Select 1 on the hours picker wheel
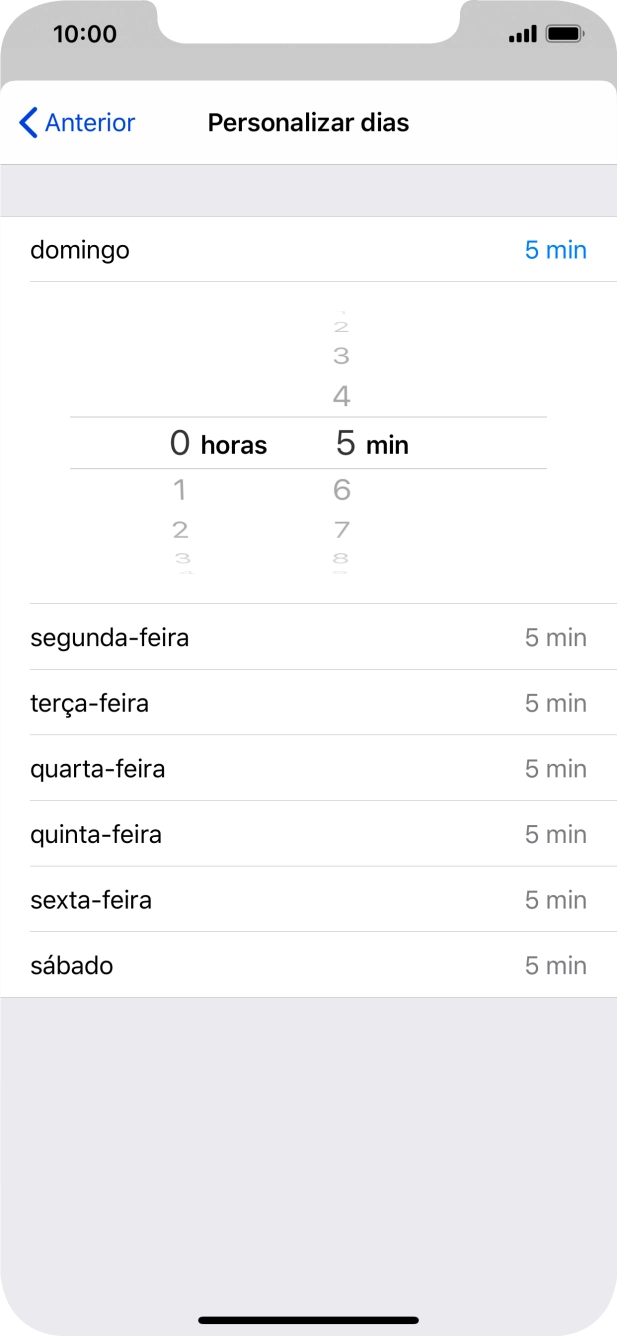 coord(180,489)
